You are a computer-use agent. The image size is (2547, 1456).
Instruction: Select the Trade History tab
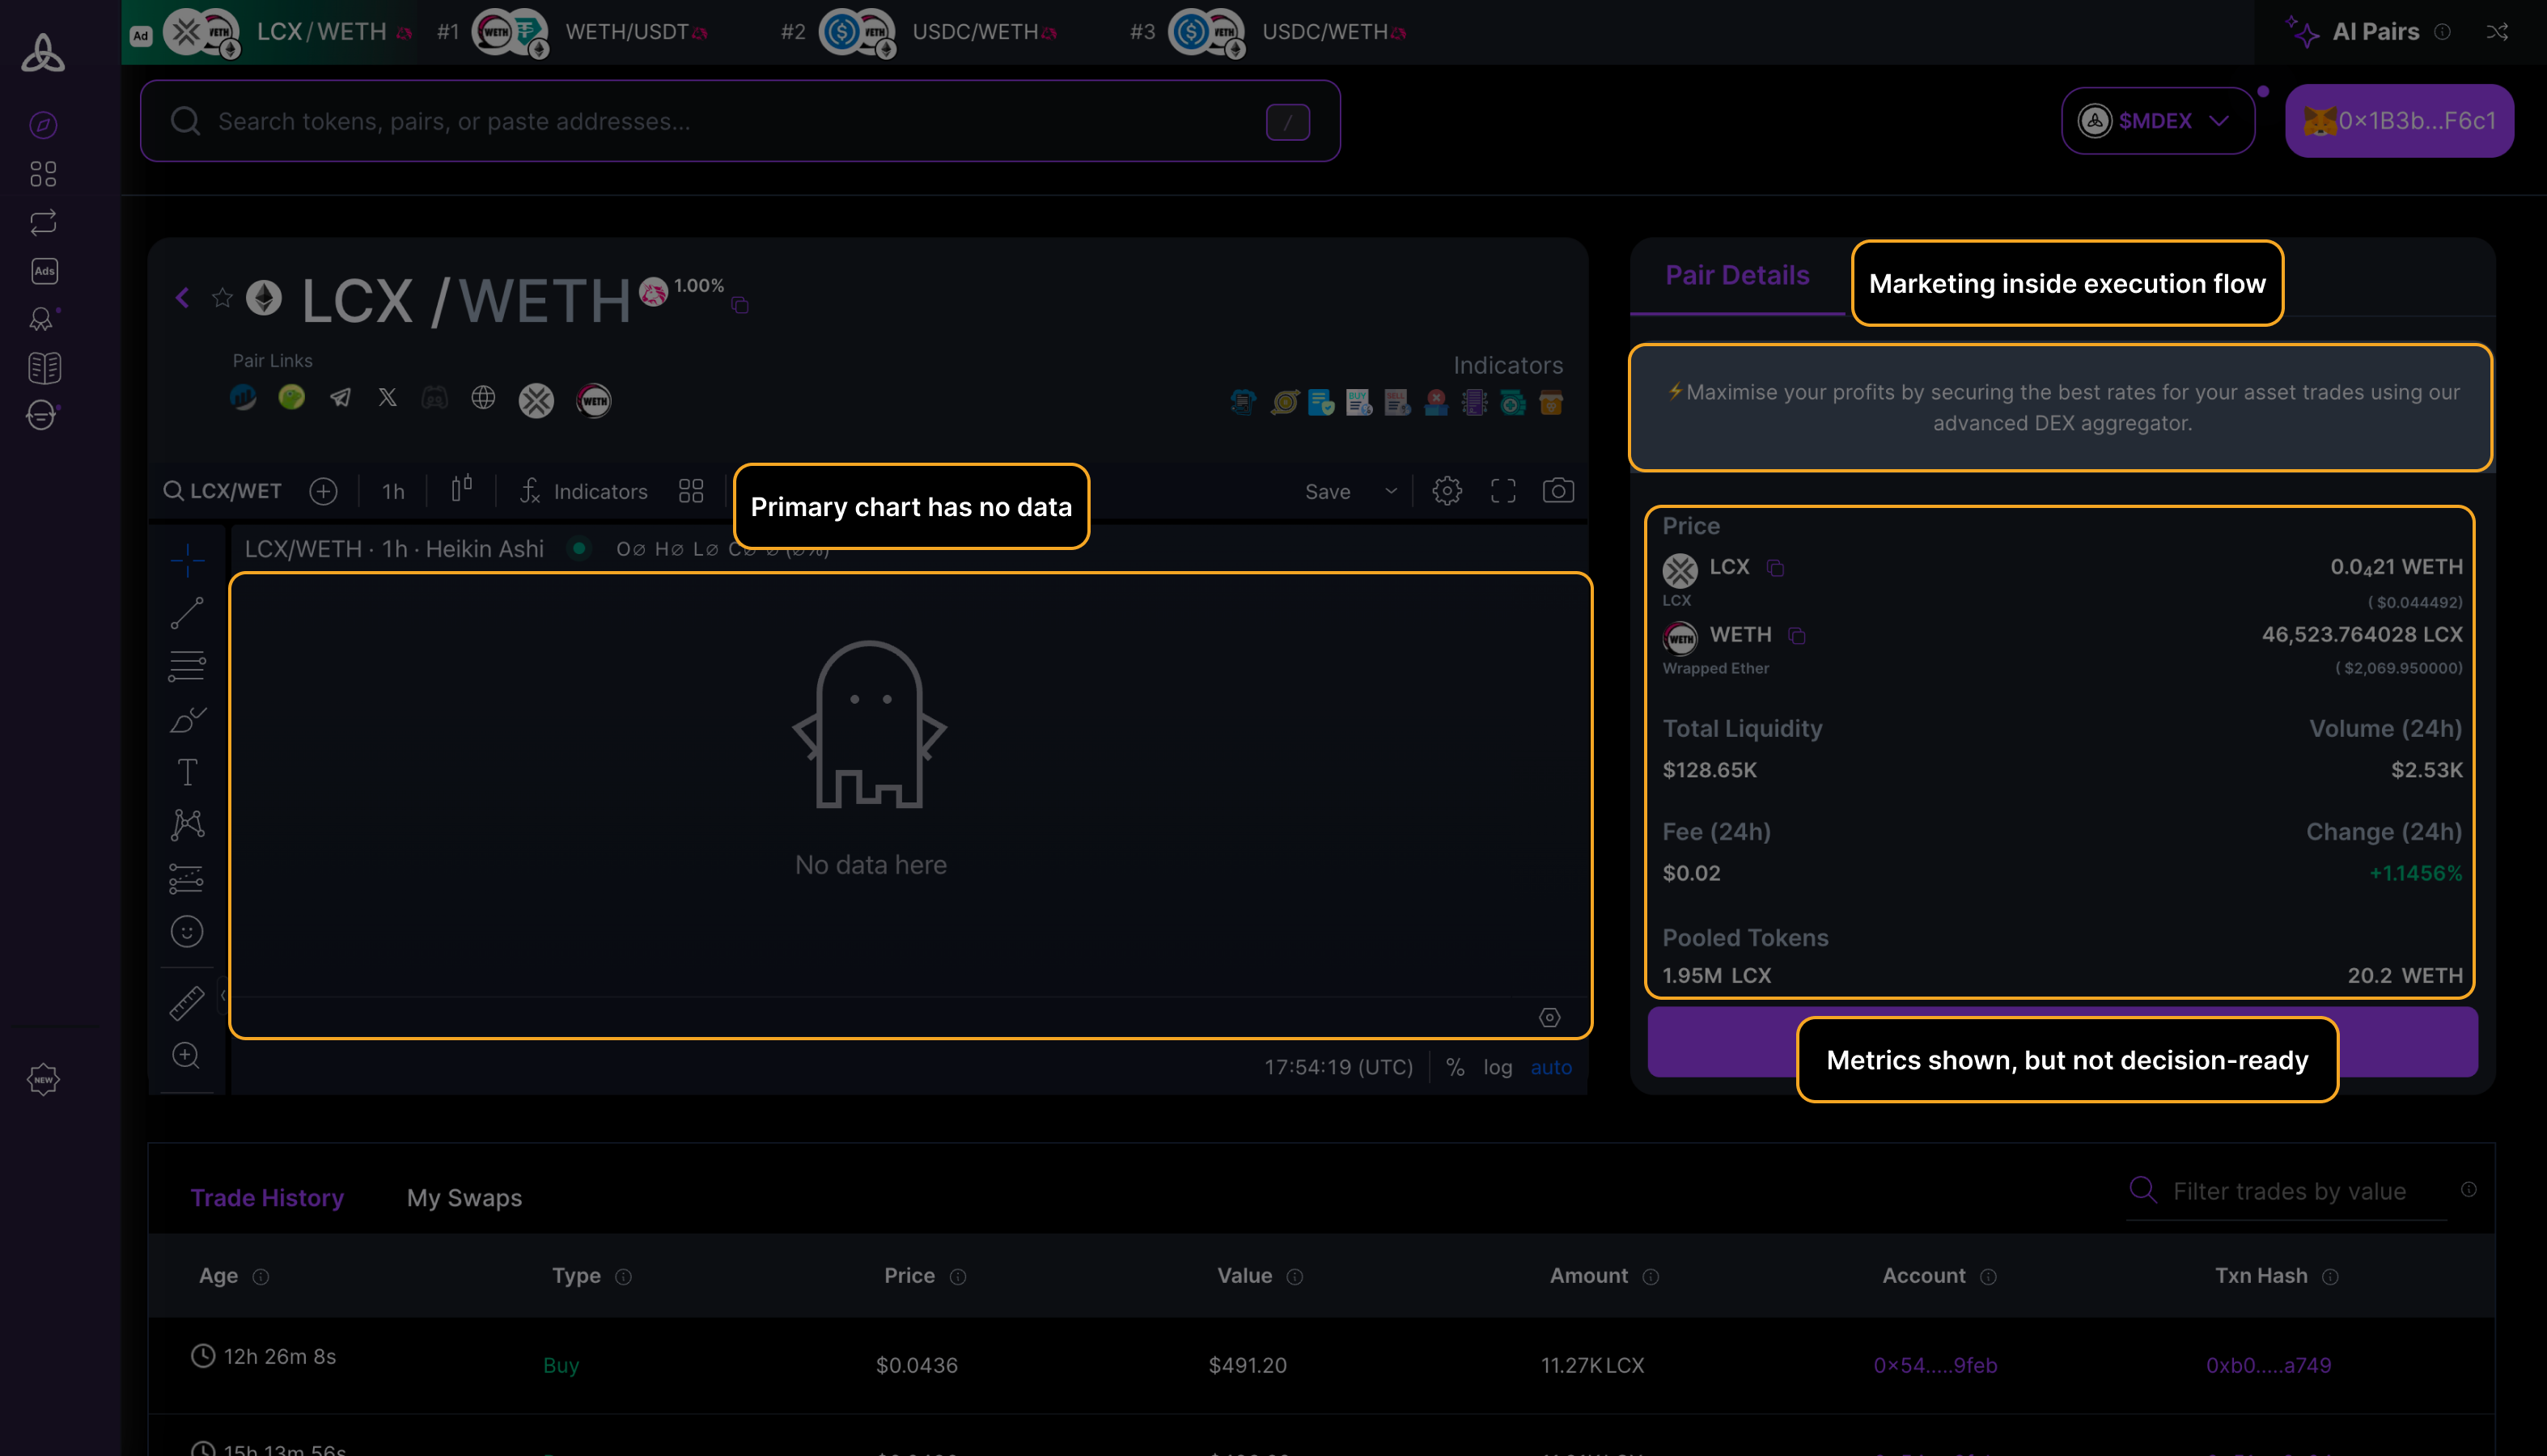coord(267,1197)
